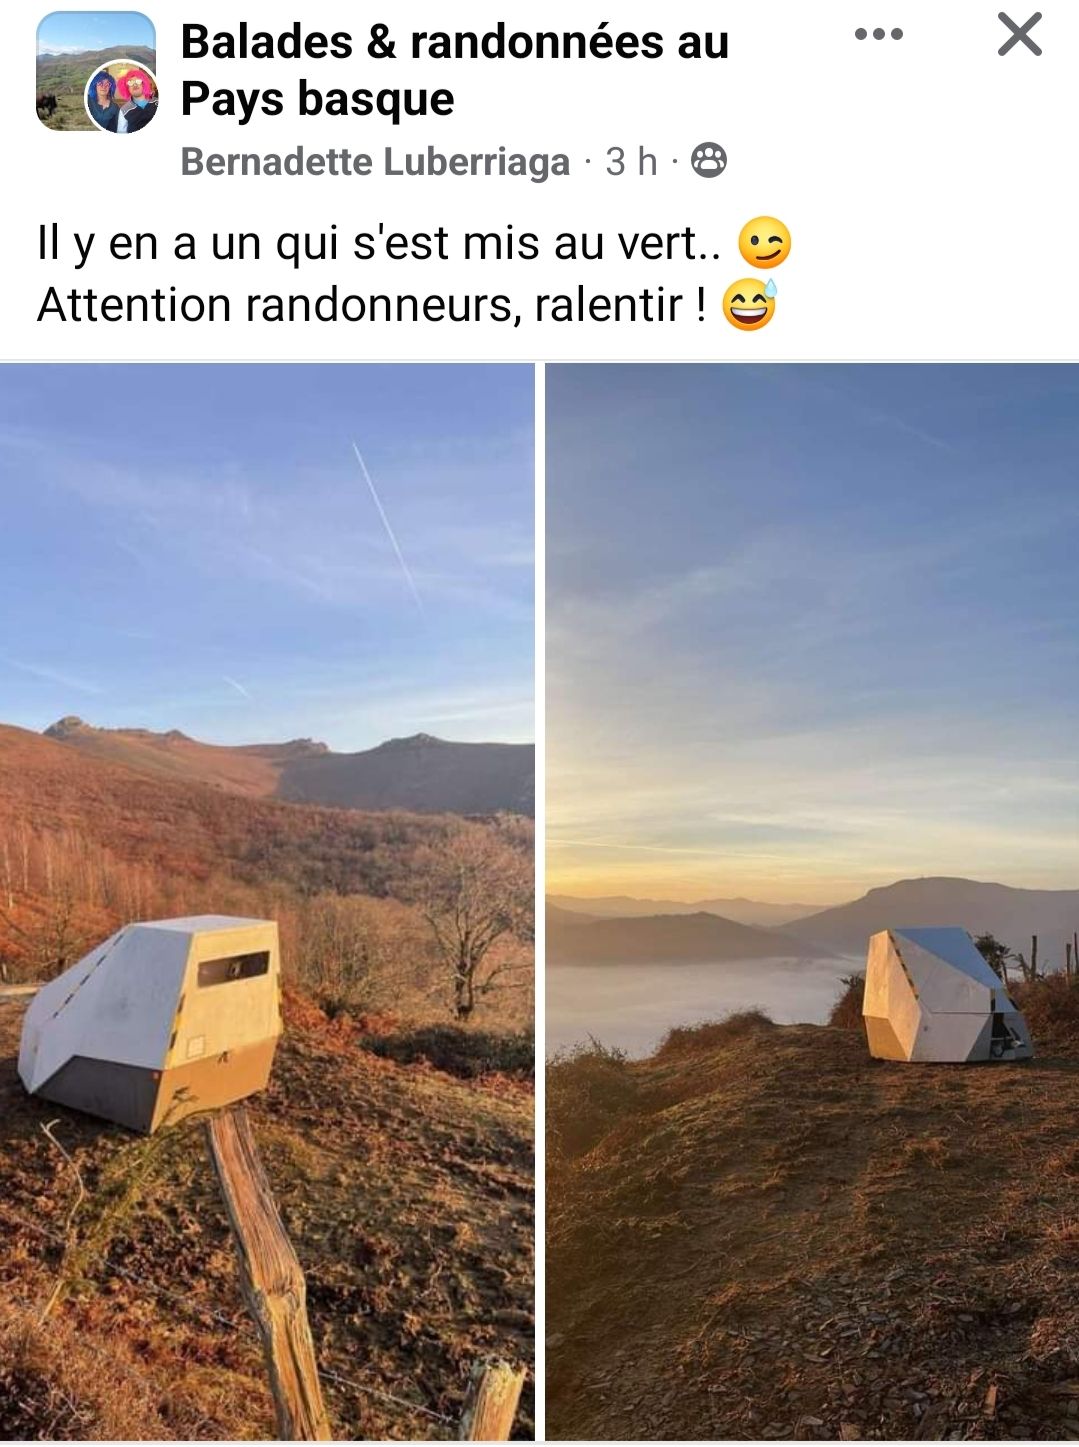Select the 'Attention randonneurs, ralentir !' text
The width and height of the screenshot is (1079, 1447).
372,305
